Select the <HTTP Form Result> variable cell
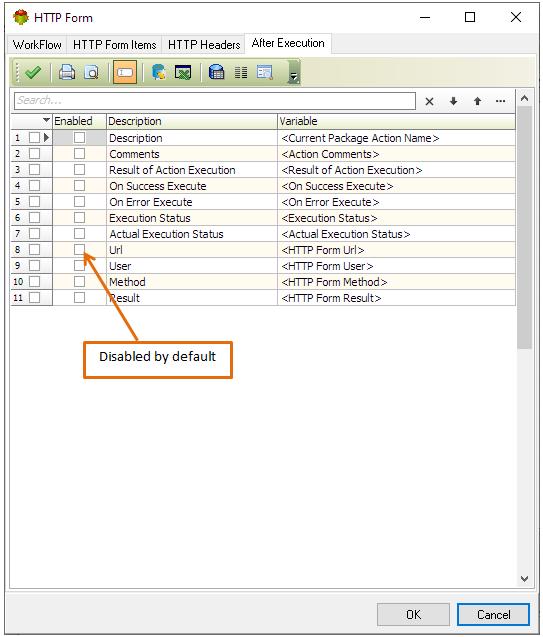Viewport: 543px width, 637px height. 396,298
